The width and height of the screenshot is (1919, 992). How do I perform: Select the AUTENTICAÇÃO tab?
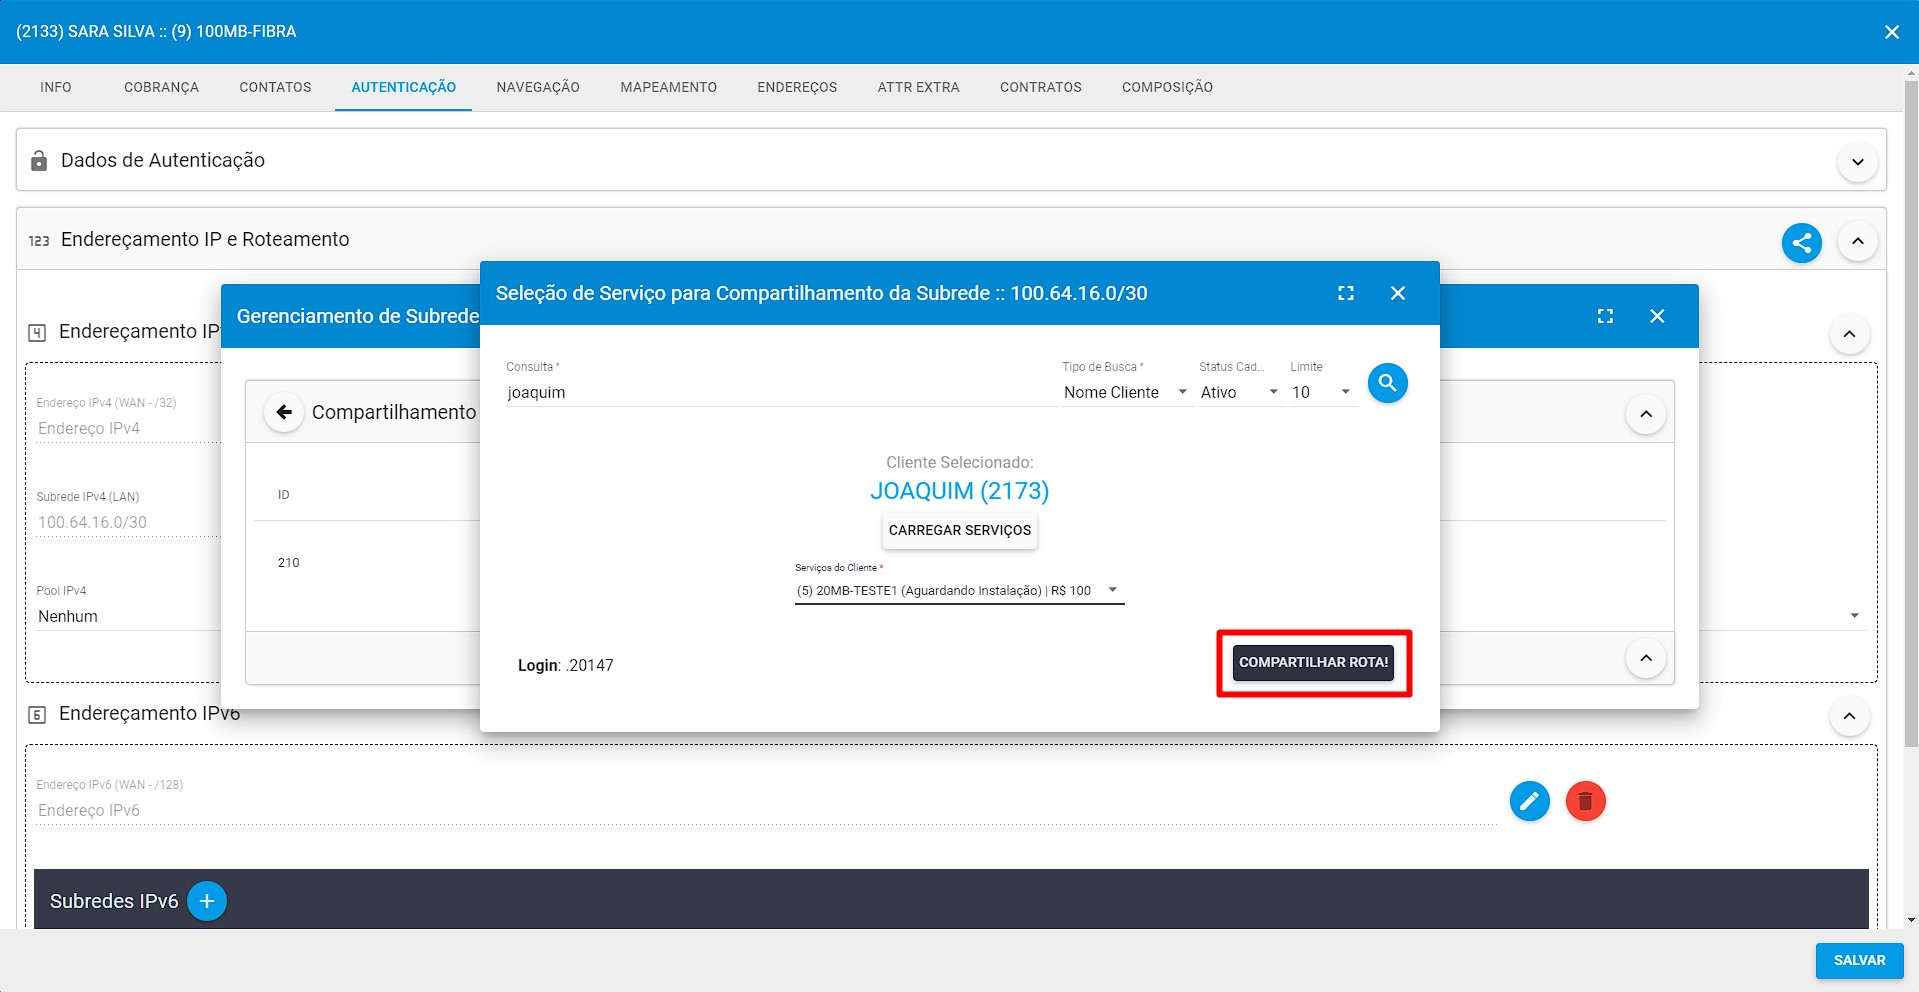coord(403,87)
